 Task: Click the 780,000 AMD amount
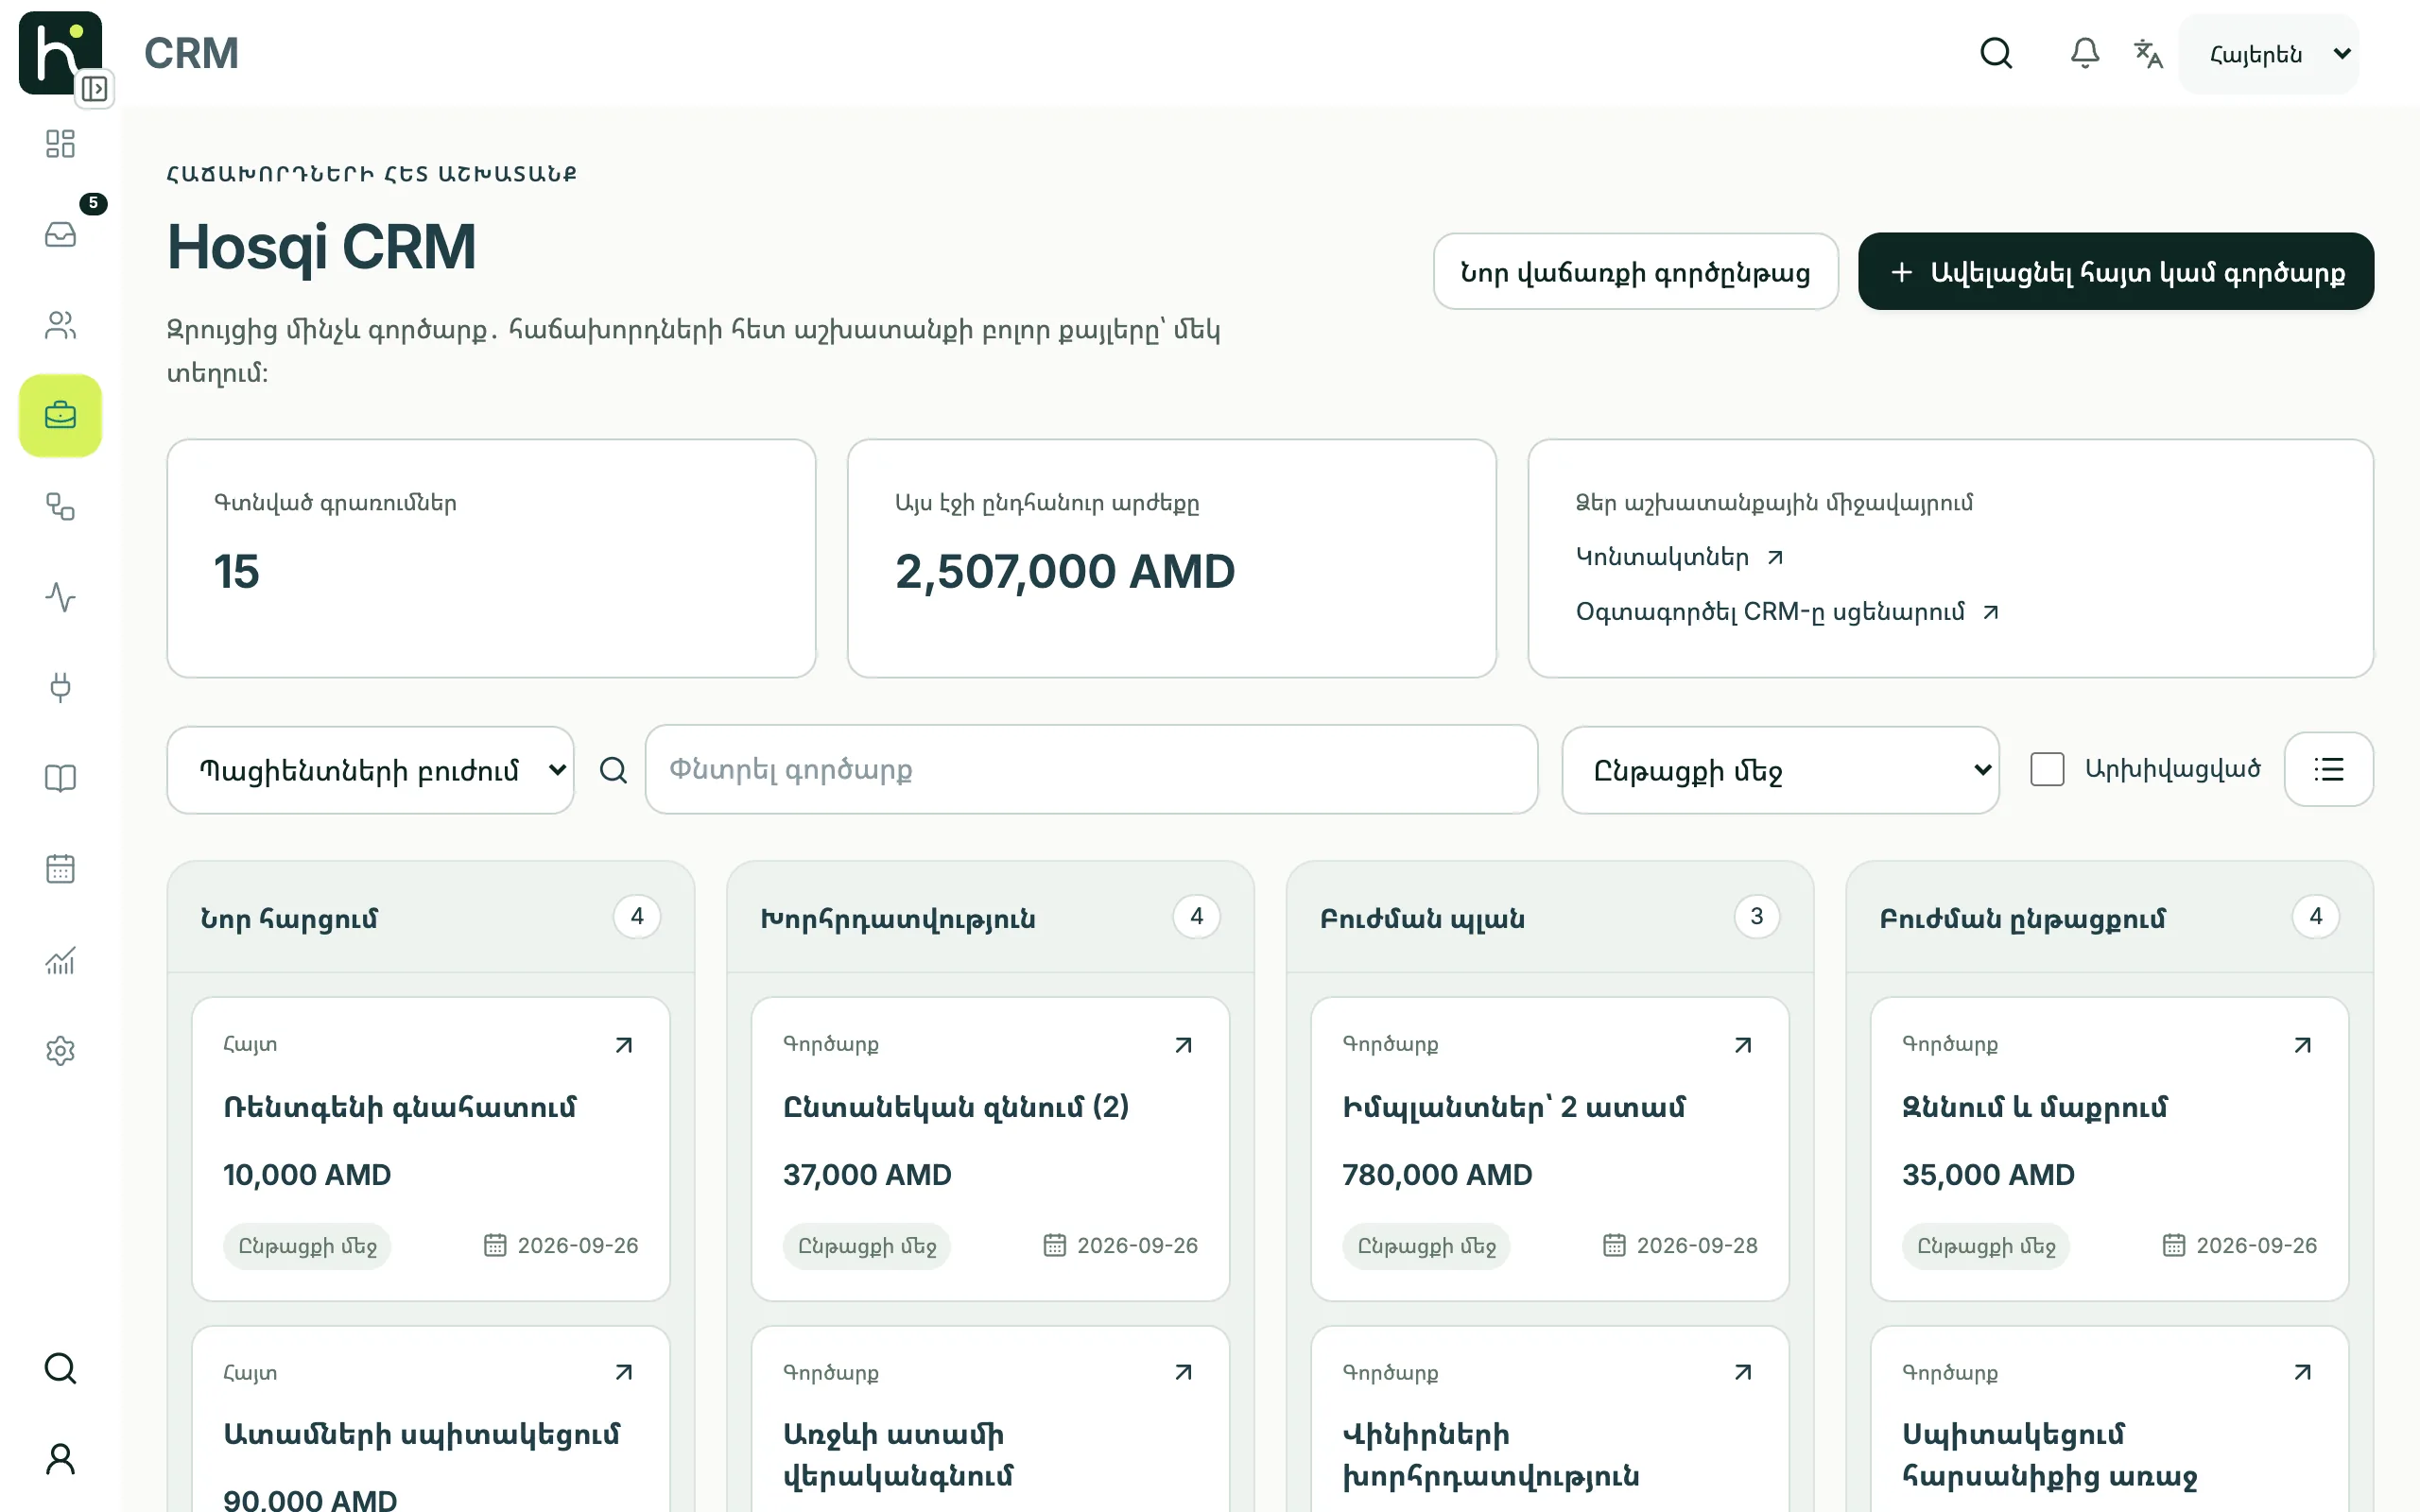point(1437,1174)
